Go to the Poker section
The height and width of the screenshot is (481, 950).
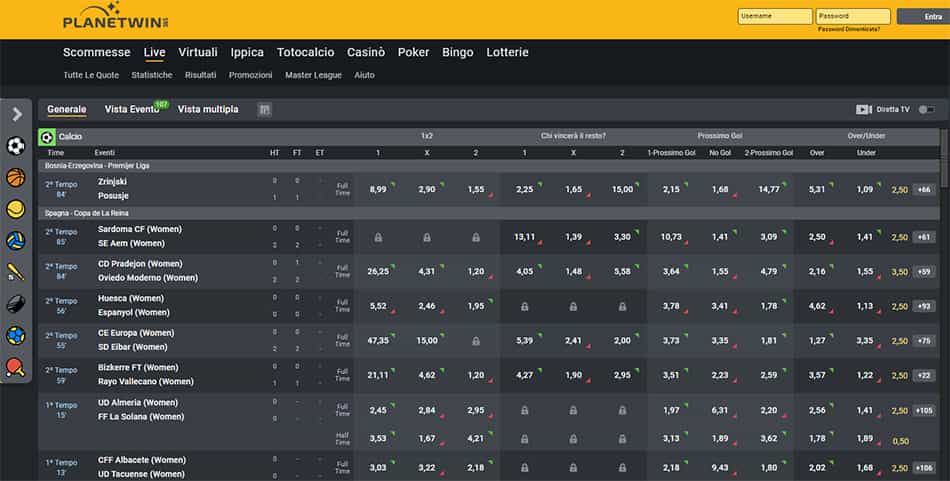pyautogui.click(x=413, y=53)
